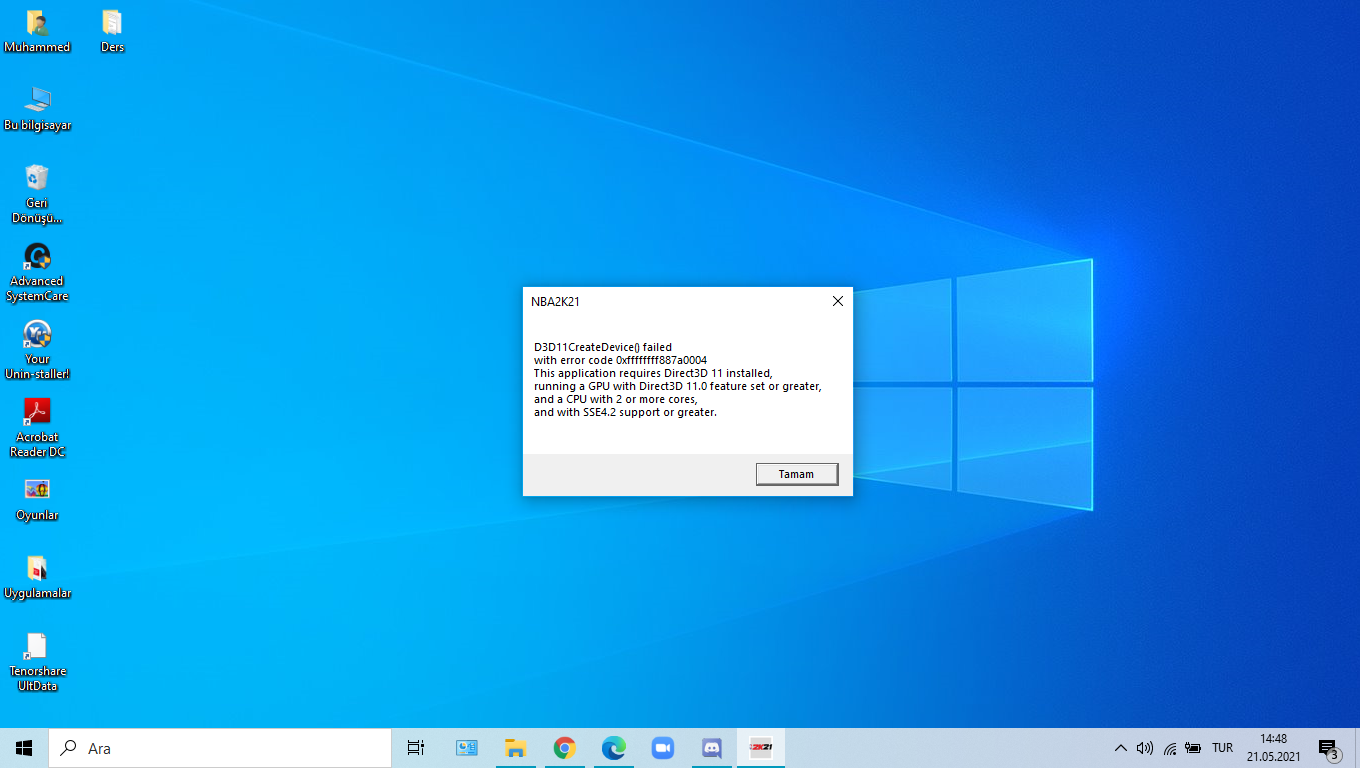Open the Muhammed user folder on desktop
Screen dimensions: 1360x768
click(x=37, y=31)
